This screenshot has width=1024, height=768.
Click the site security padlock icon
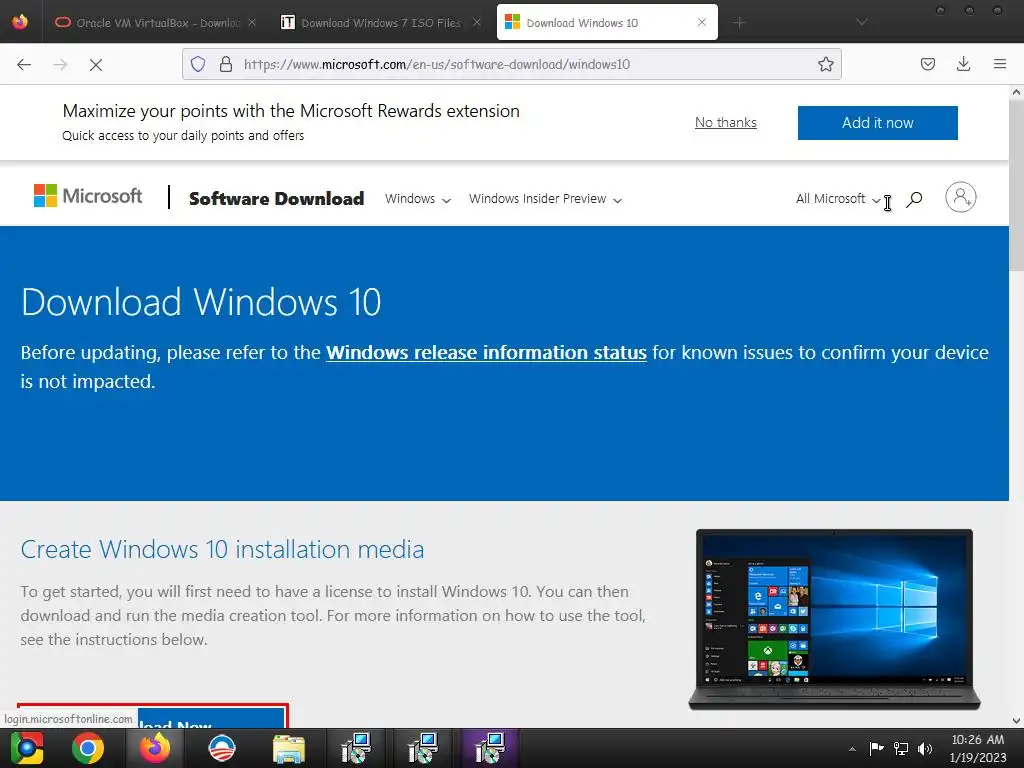[226, 64]
